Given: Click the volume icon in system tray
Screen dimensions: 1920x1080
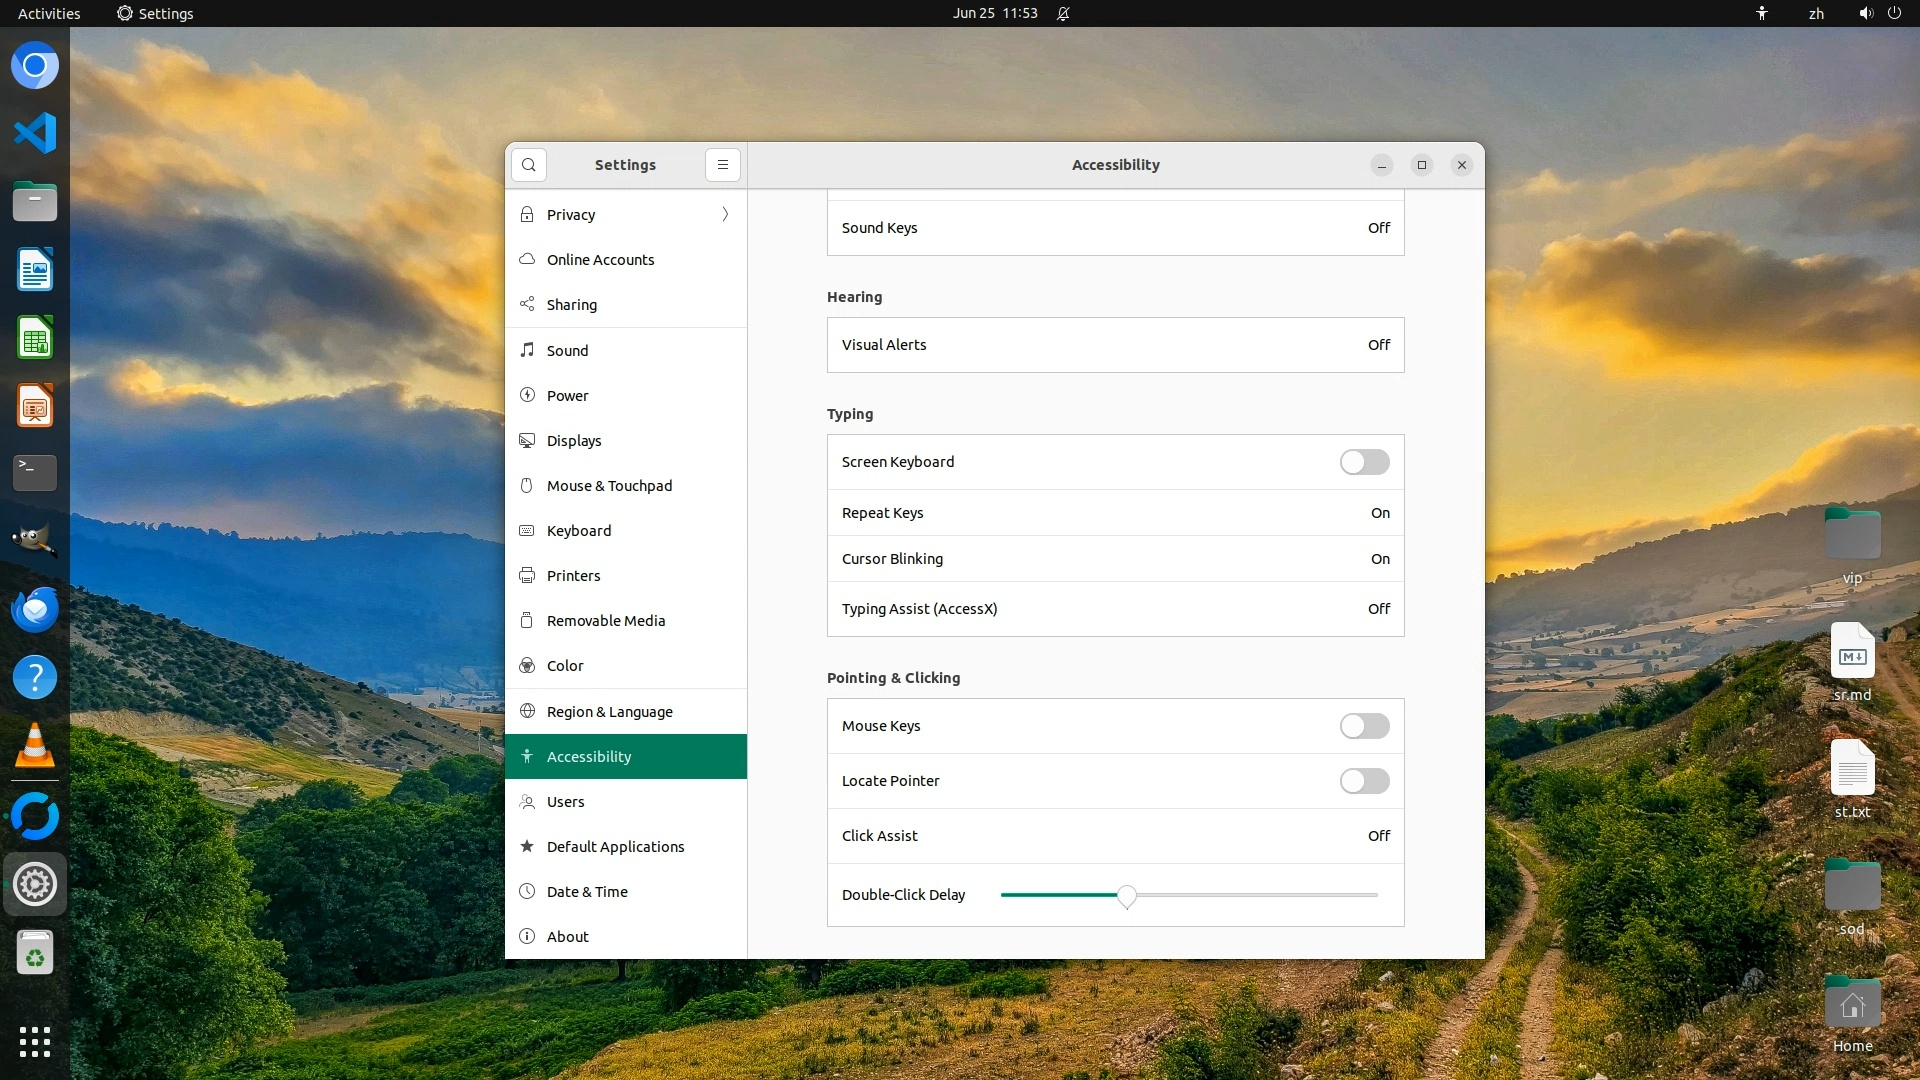Looking at the screenshot, I should (x=1865, y=13).
